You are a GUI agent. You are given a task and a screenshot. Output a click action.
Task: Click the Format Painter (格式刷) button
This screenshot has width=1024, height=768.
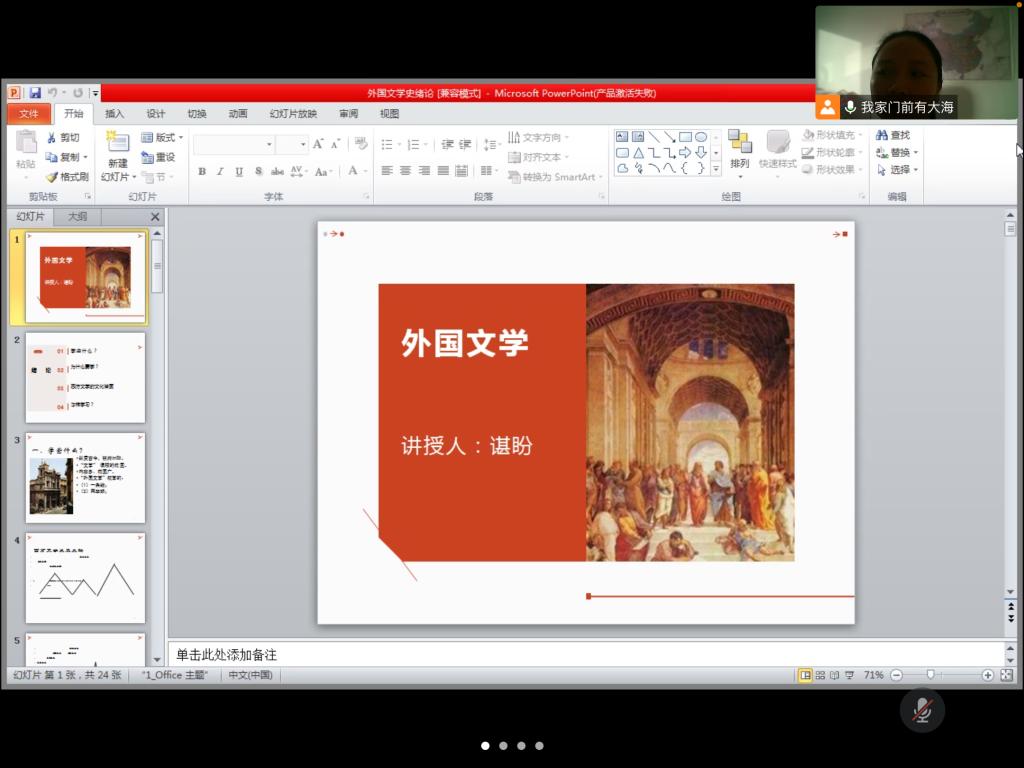click(x=67, y=176)
